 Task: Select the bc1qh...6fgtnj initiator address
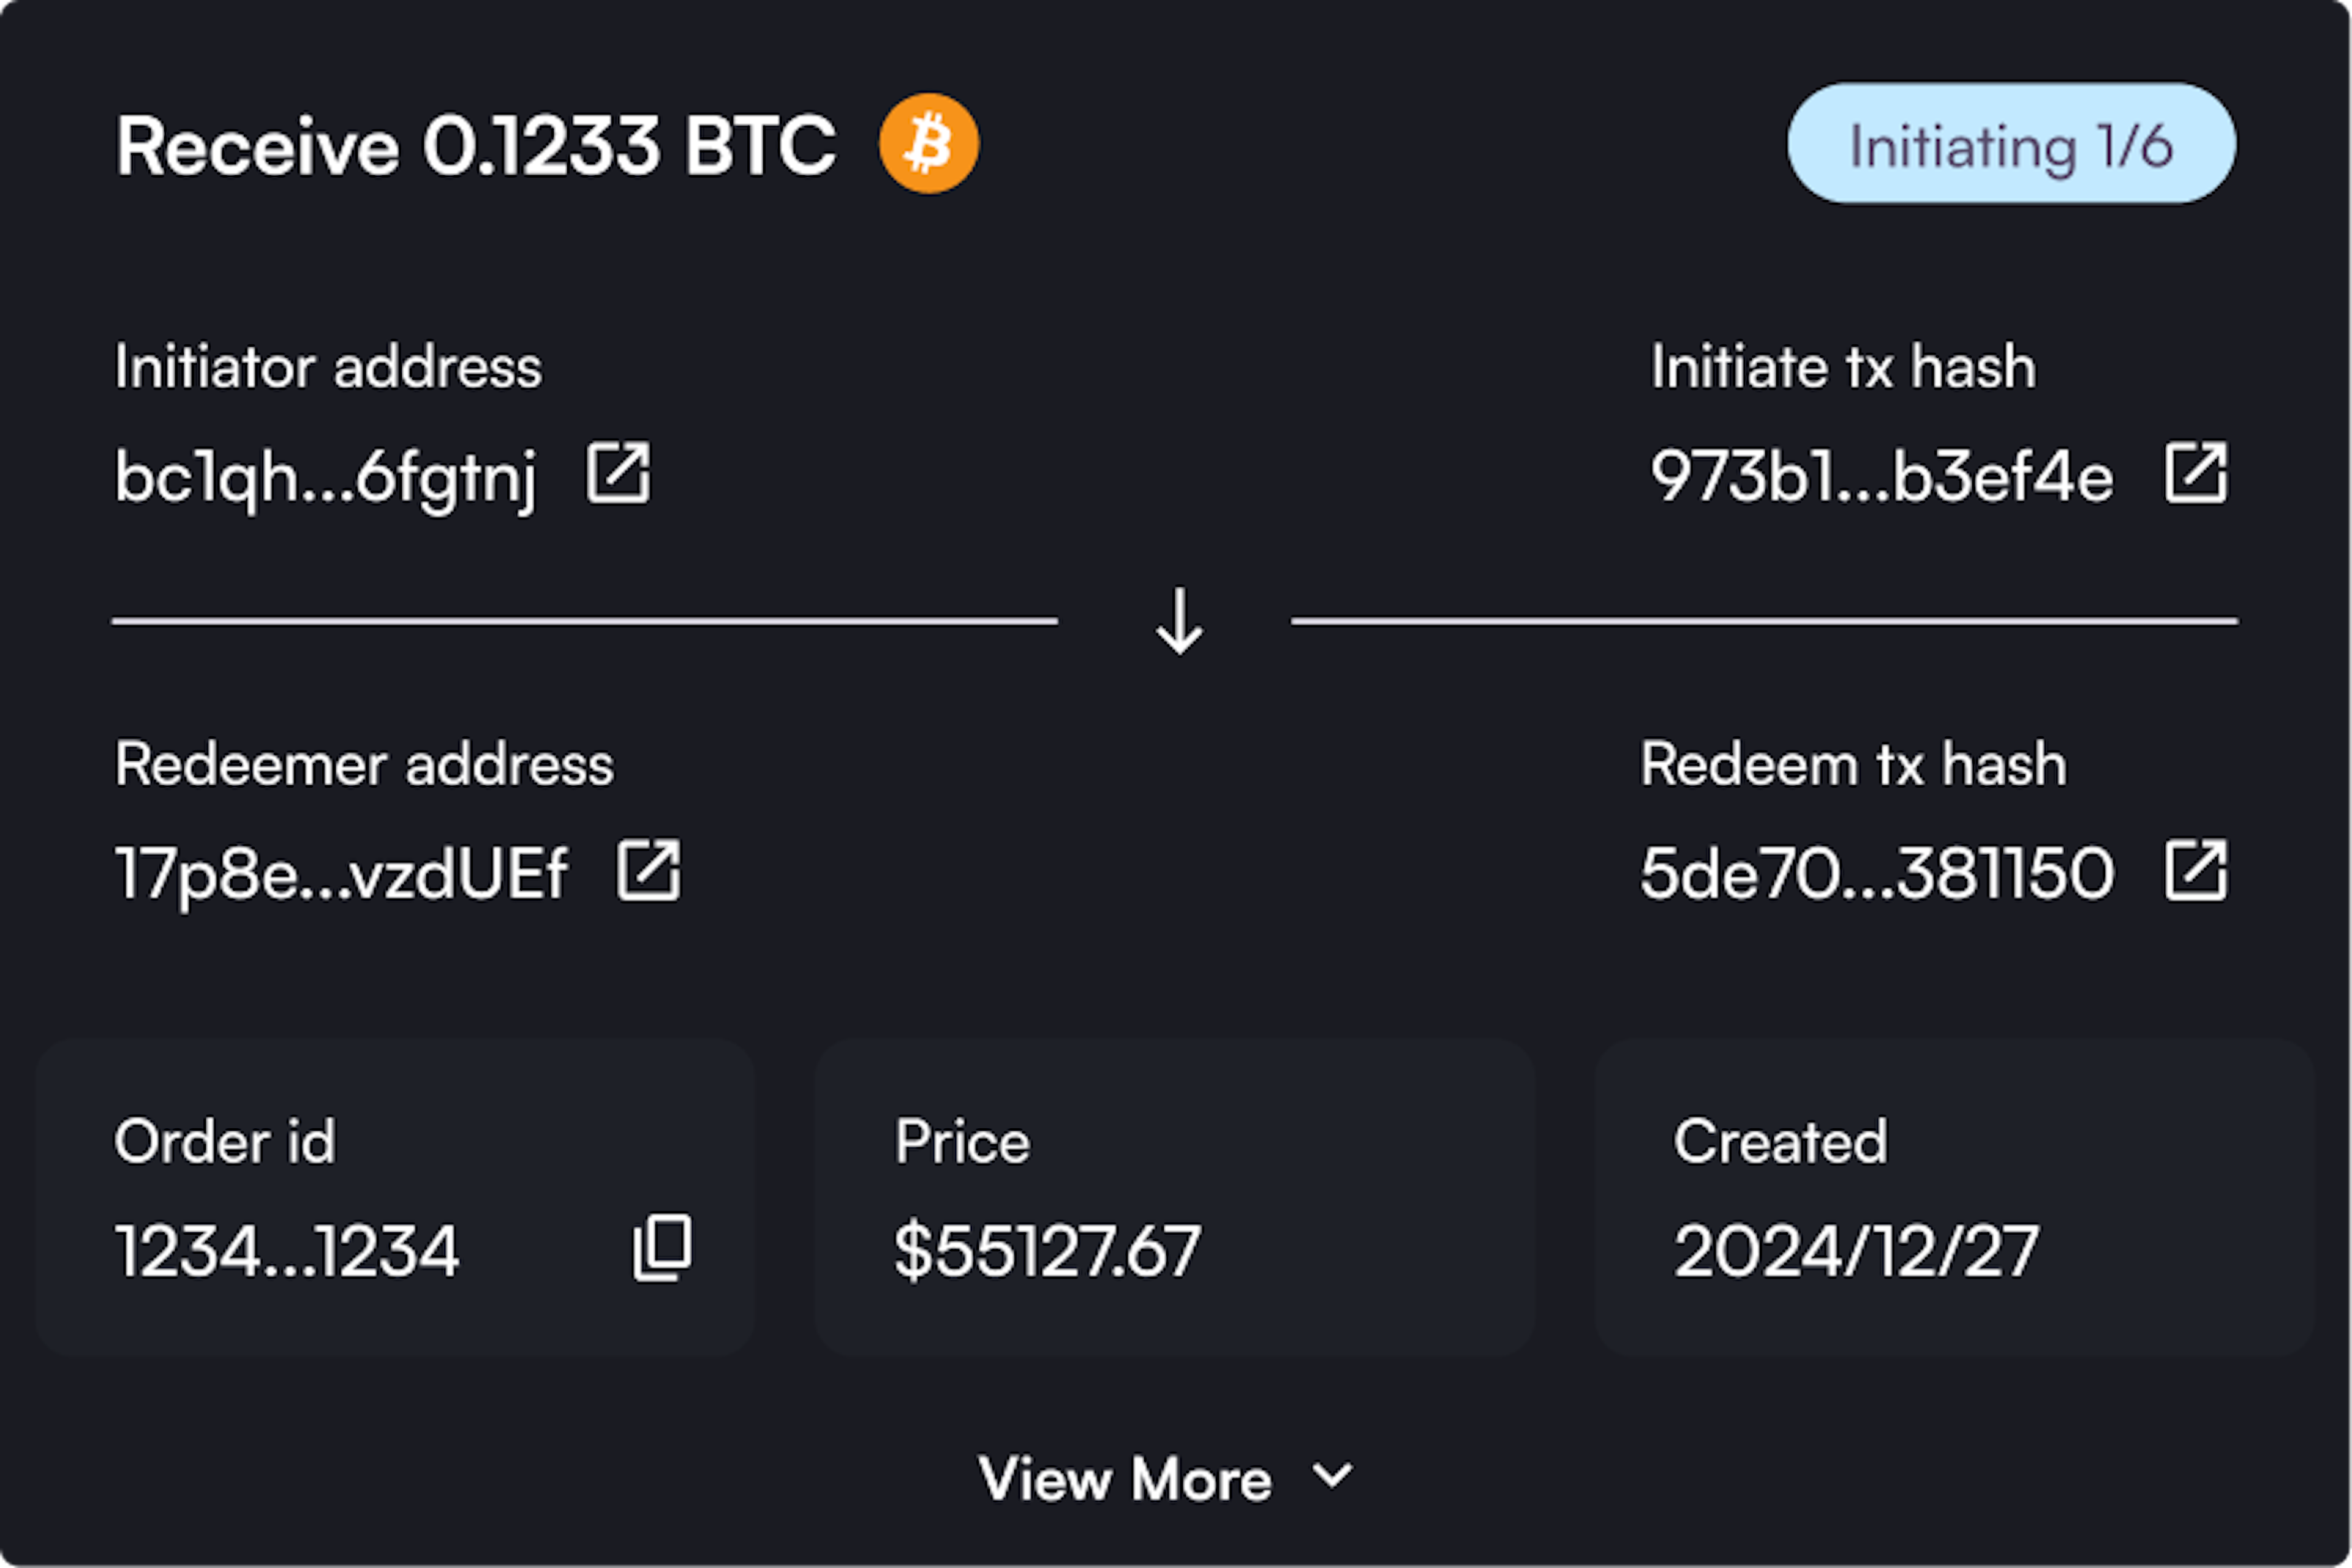[326, 478]
